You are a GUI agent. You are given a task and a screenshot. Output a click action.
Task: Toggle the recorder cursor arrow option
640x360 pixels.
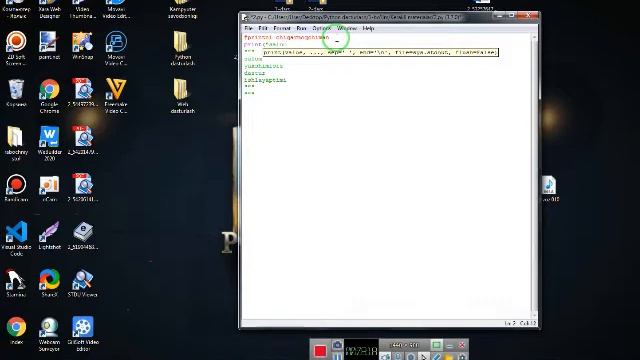point(424,357)
